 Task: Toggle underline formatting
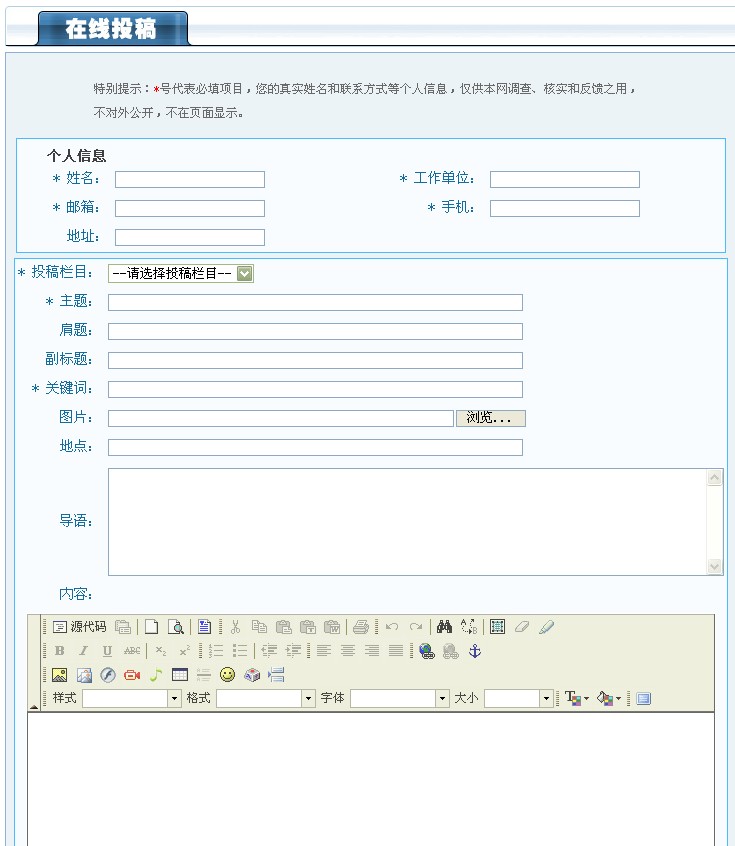click(x=108, y=651)
